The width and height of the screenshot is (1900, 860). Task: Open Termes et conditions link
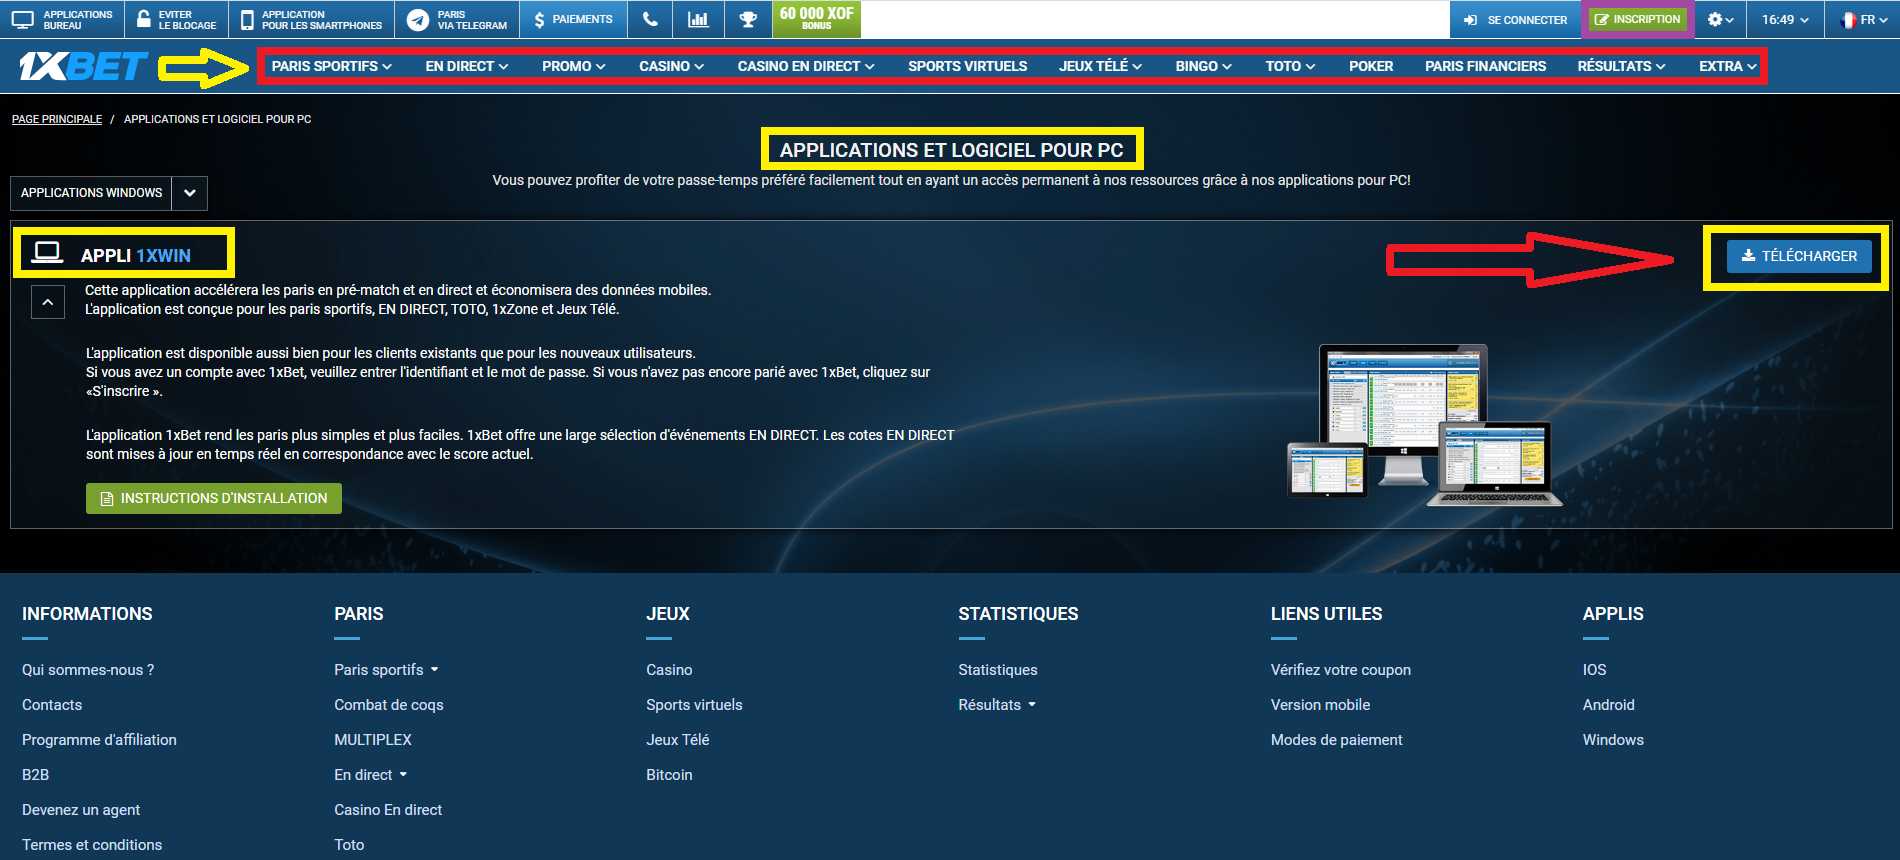[92, 845]
